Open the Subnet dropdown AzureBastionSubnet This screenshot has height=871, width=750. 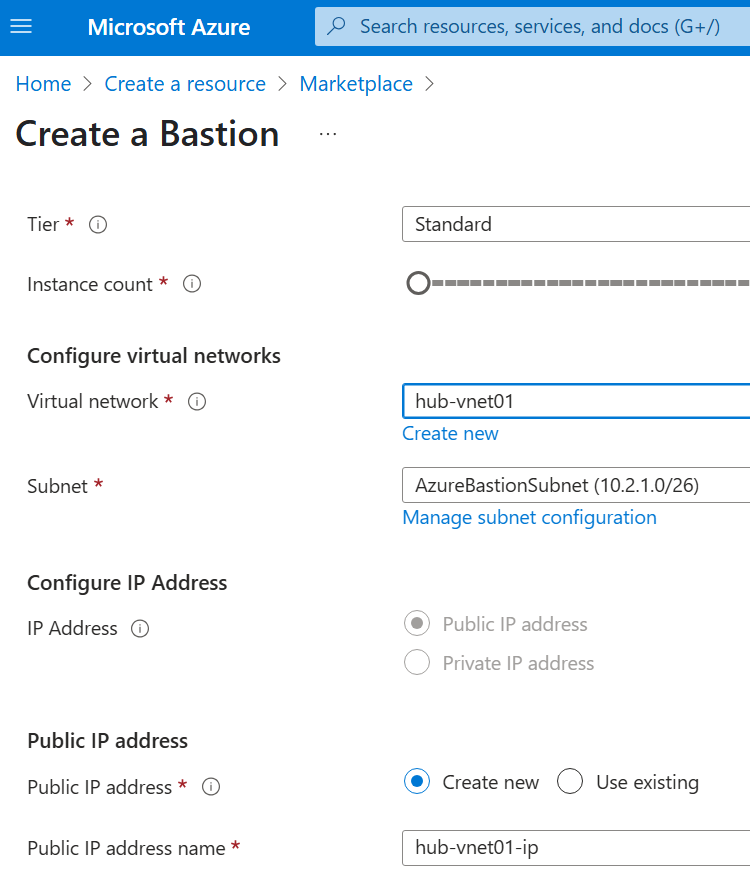click(576, 485)
